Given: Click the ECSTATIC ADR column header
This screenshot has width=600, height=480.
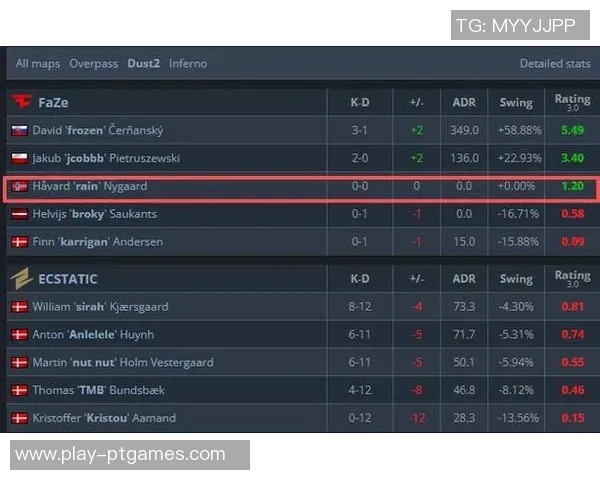Looking at the screenshot, I should click(463, 279).
